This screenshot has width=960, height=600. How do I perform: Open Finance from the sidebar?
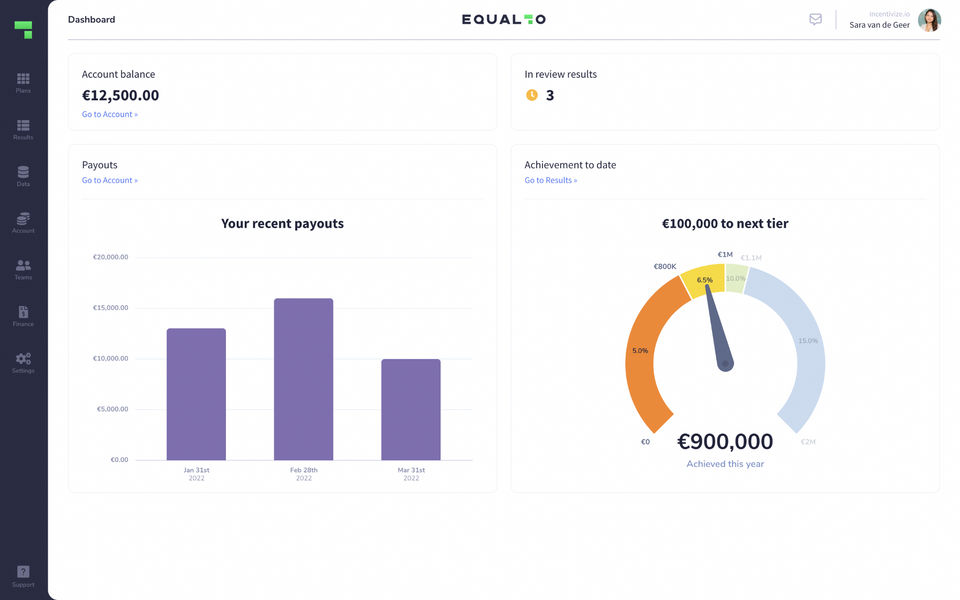[23, 315]
